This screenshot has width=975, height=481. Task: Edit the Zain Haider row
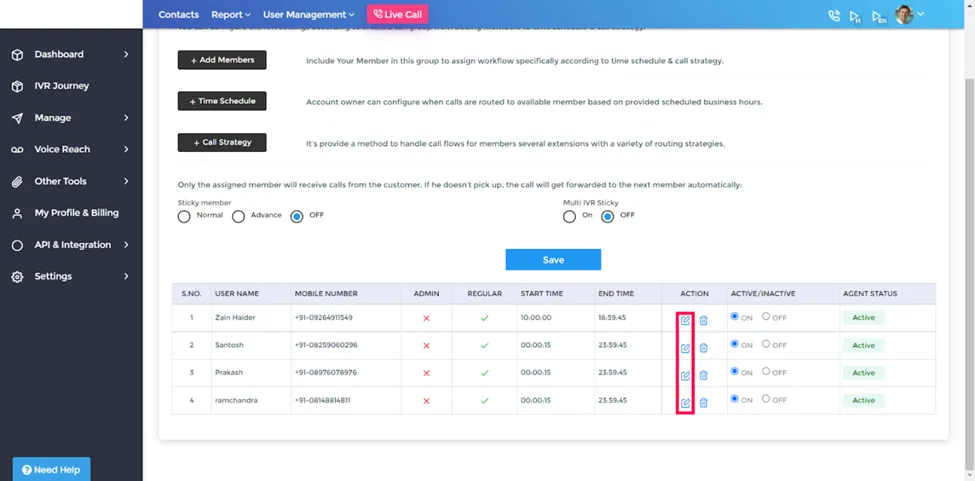coord(685,321)
